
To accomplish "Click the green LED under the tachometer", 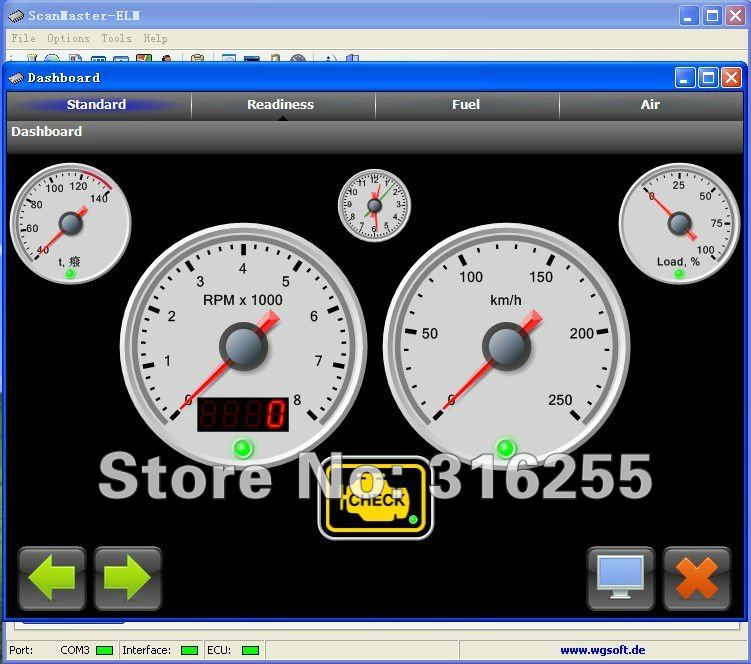I will click(243, 449).
